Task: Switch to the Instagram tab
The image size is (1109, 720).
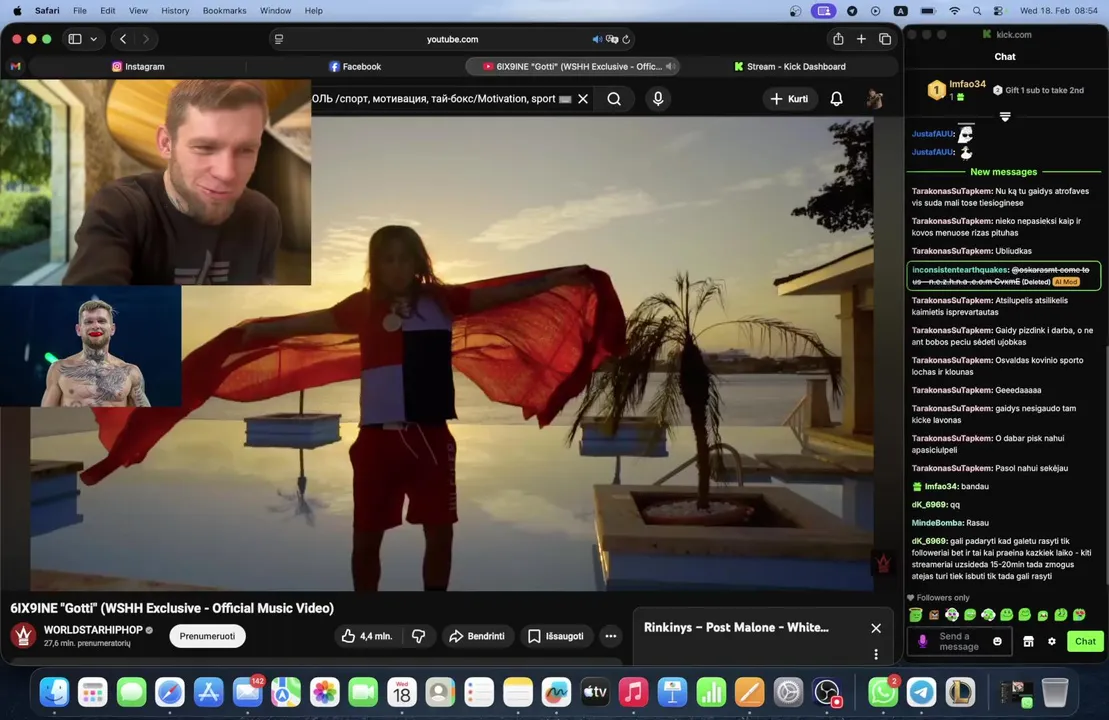Action: (x=138, y=66)
